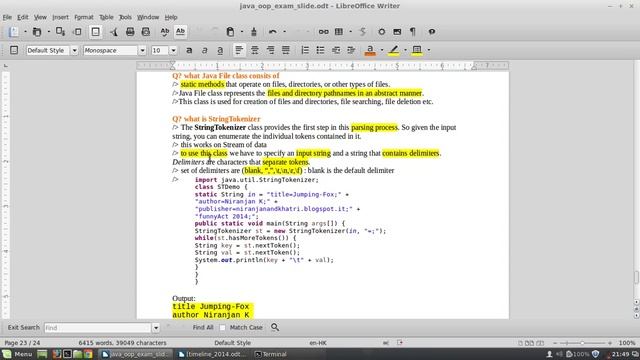Viewport: 640px width, 360px height.
Task: Toggle numbered list
Action: [305, 50]
